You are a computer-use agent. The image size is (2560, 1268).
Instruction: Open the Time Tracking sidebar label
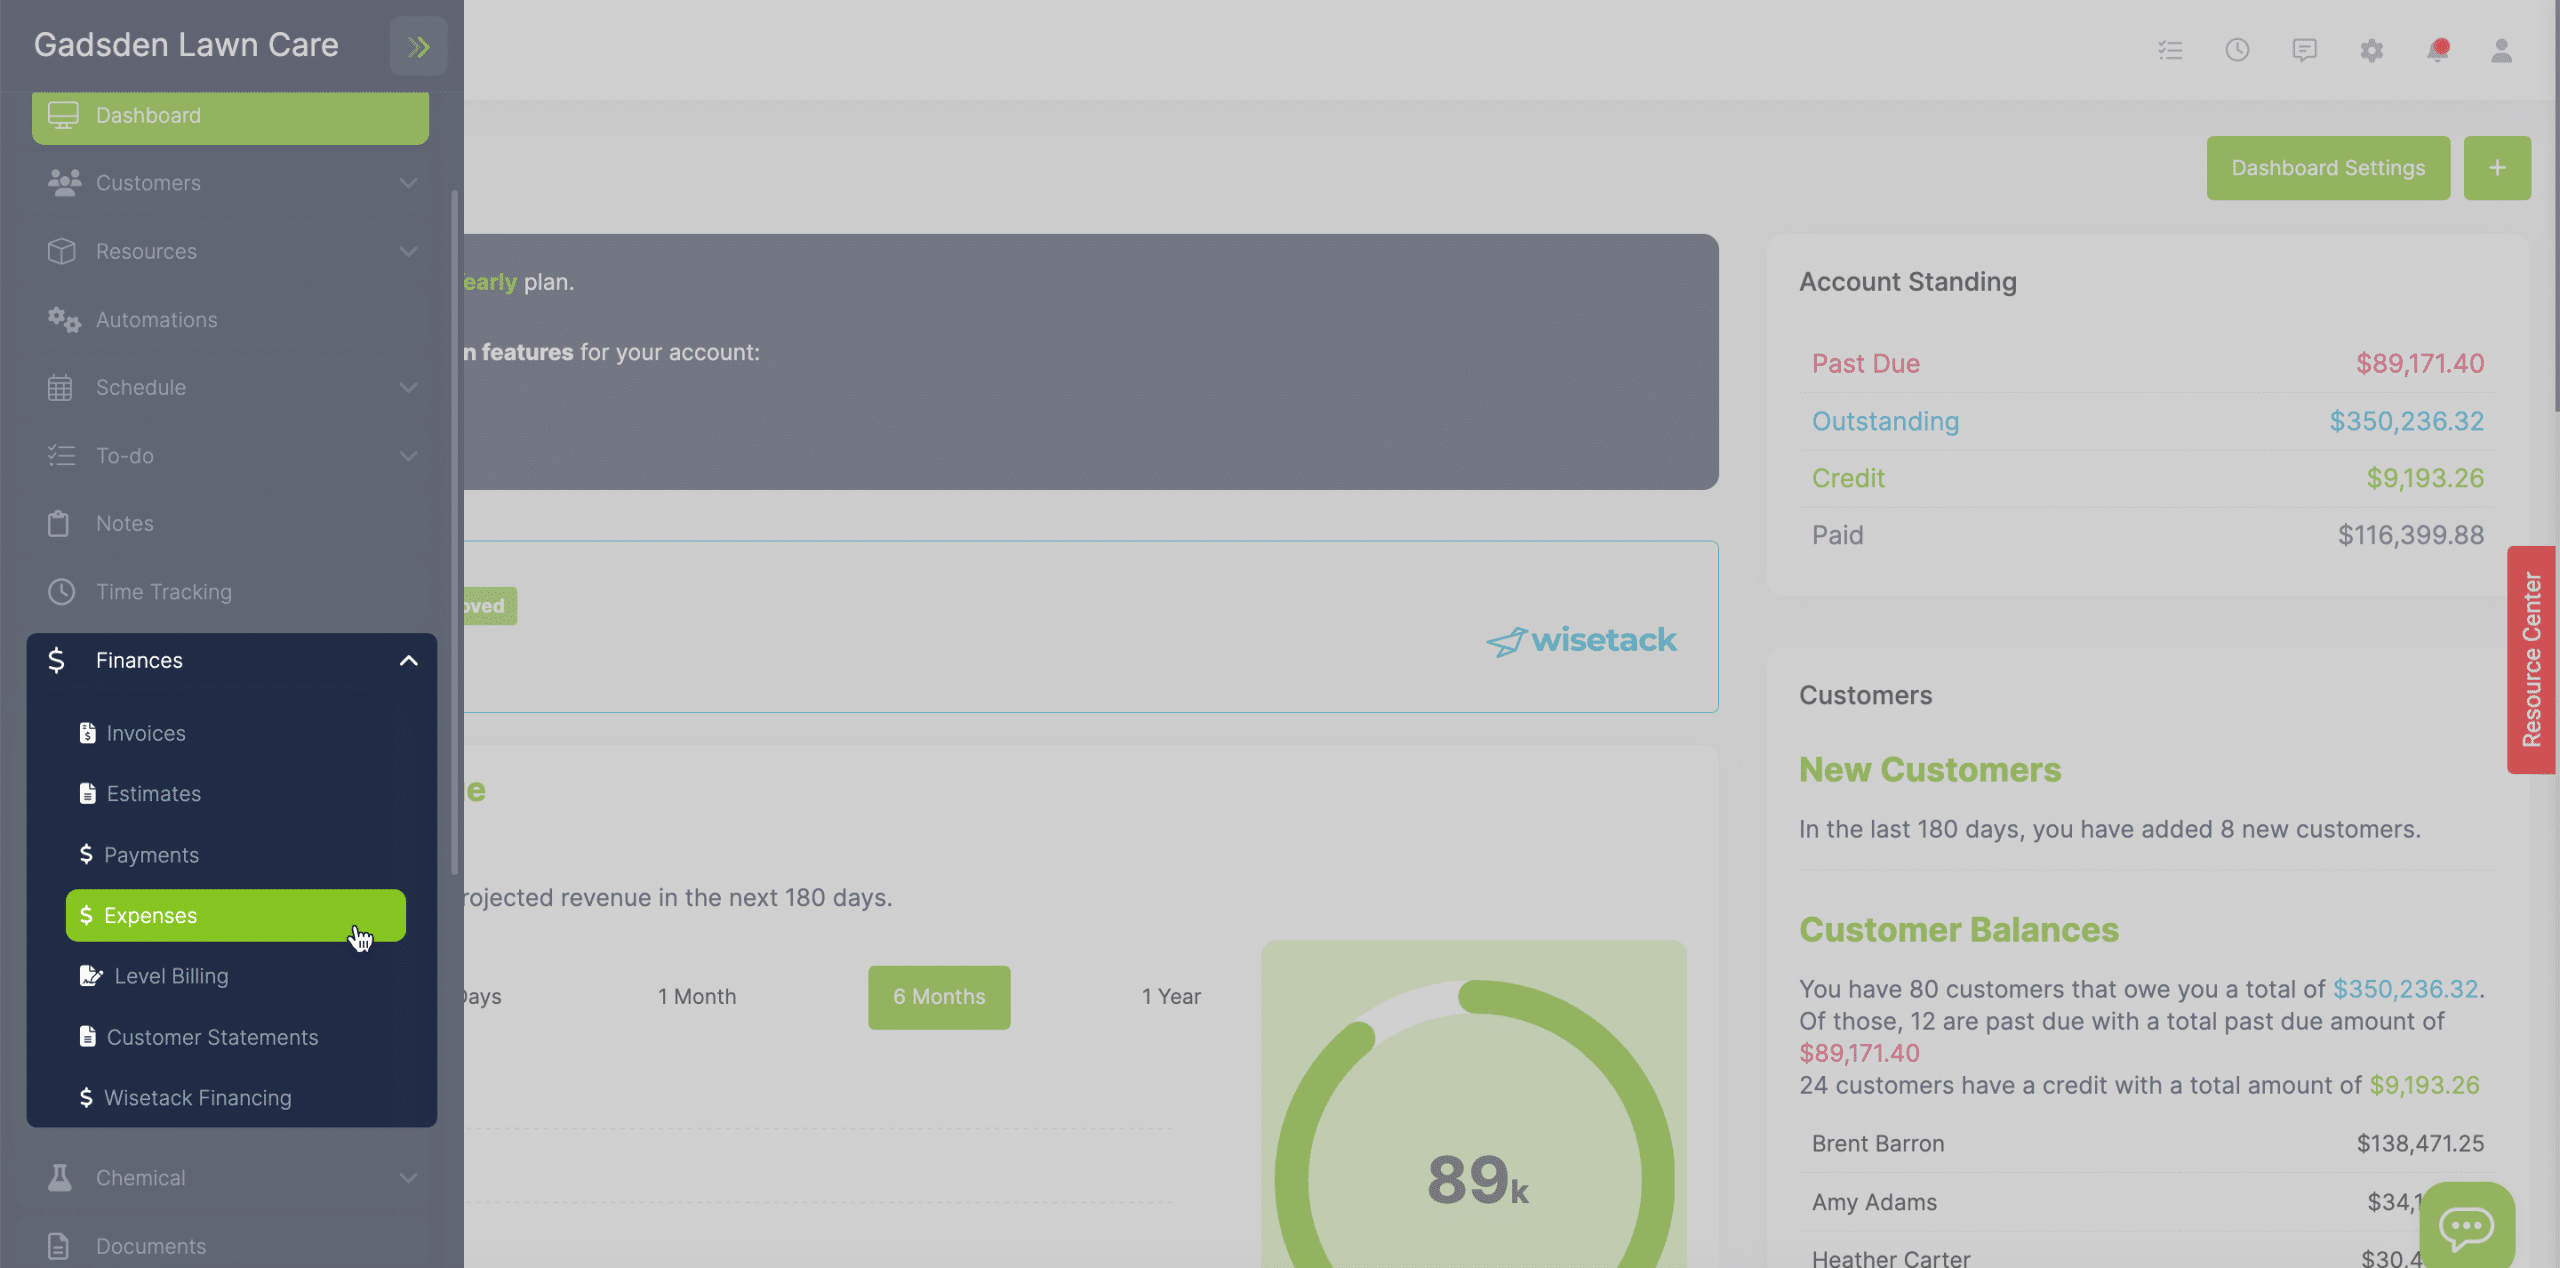(x=163, y=591)
